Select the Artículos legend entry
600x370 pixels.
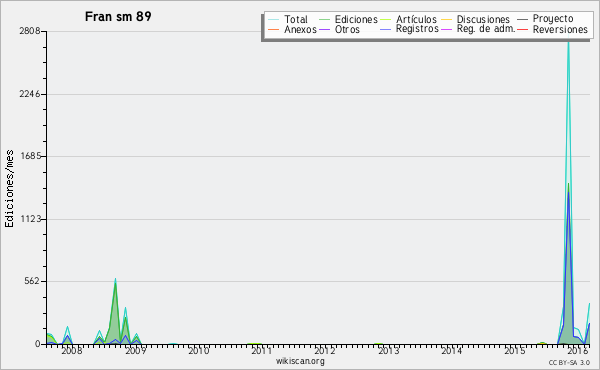coord(416,19)
